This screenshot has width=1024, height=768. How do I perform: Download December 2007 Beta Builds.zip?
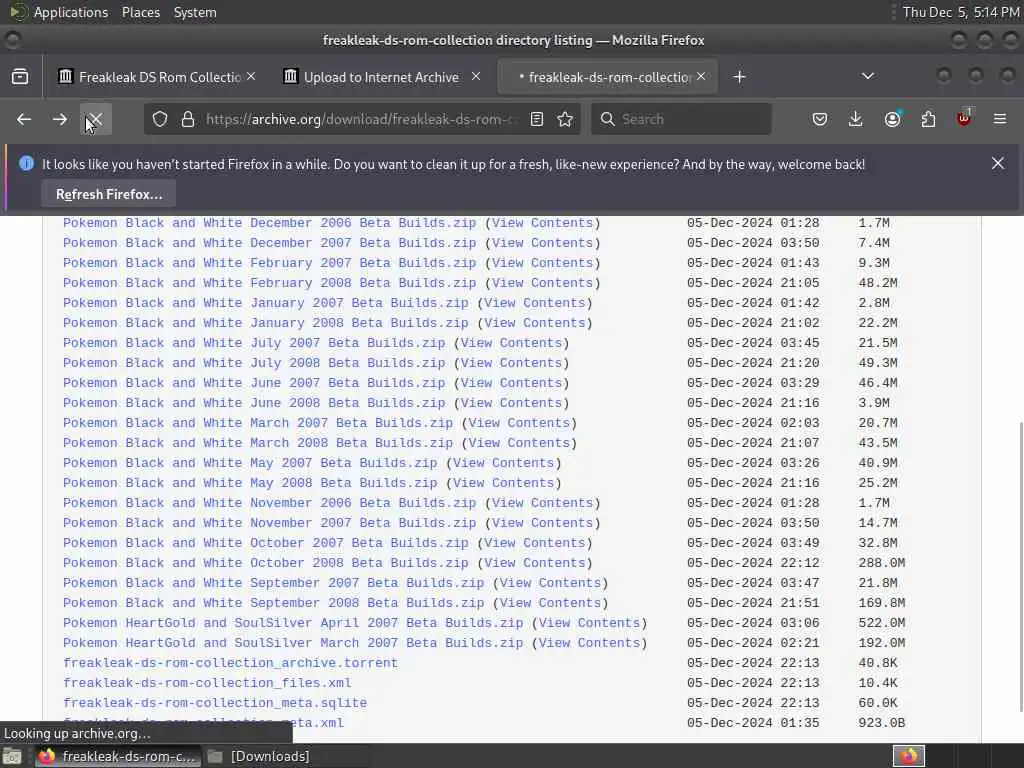(x=270, y=243)
